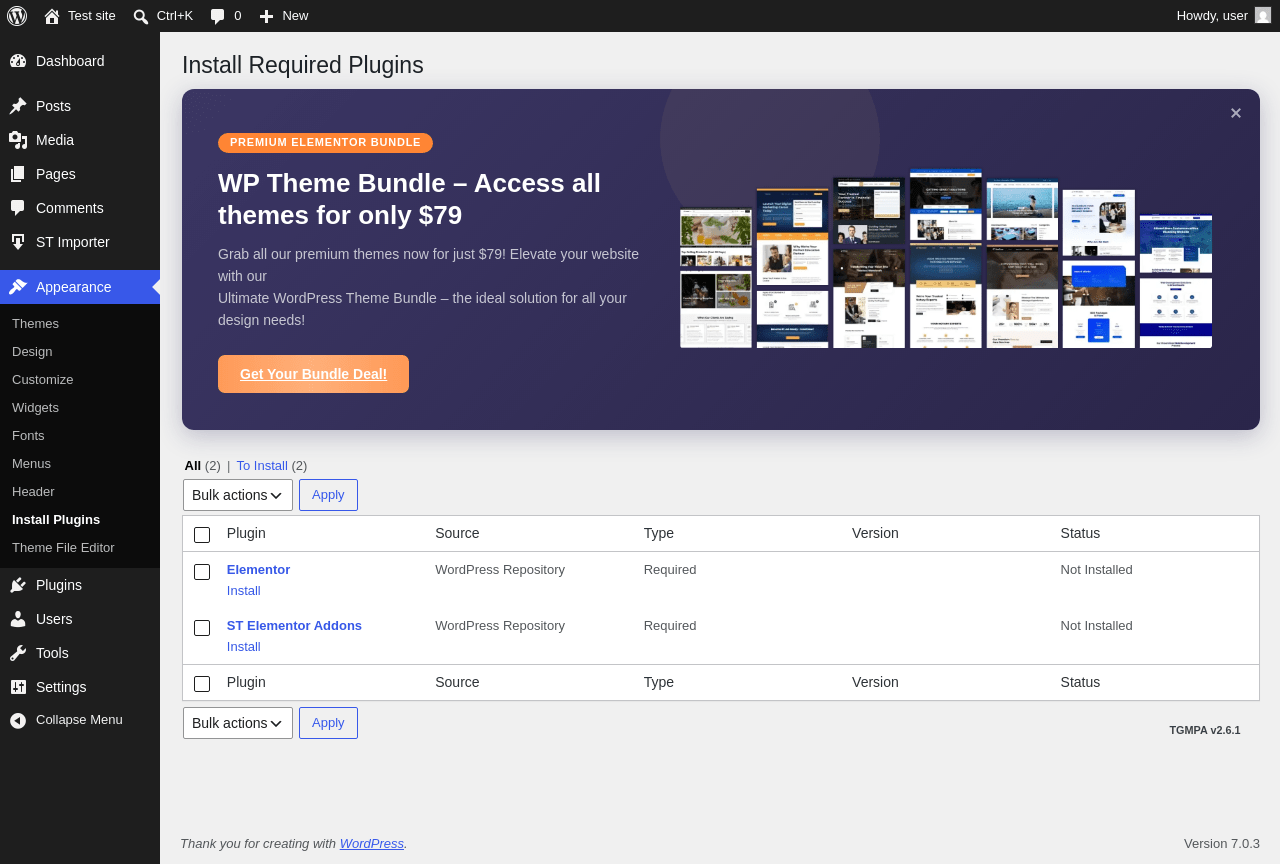Toggle the select-all checkbox in table header
The height and width of the screenshot is (864, 1280).
click(202, 535)
